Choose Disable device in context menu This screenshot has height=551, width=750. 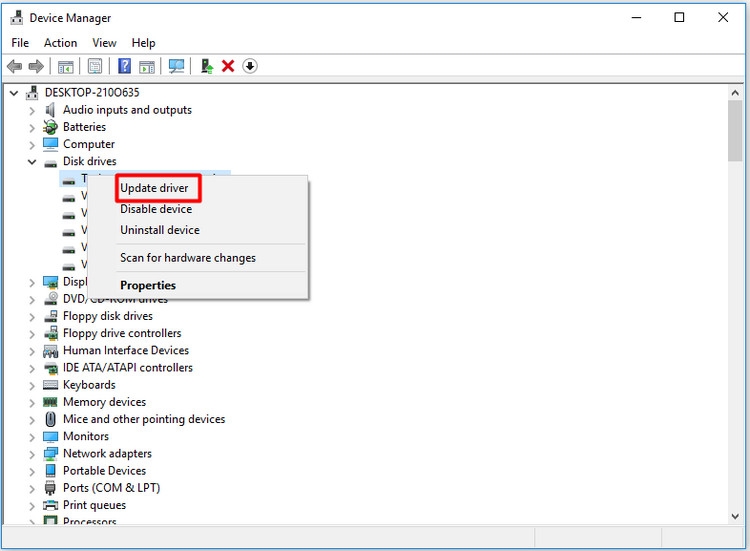[x=156, y=209]
